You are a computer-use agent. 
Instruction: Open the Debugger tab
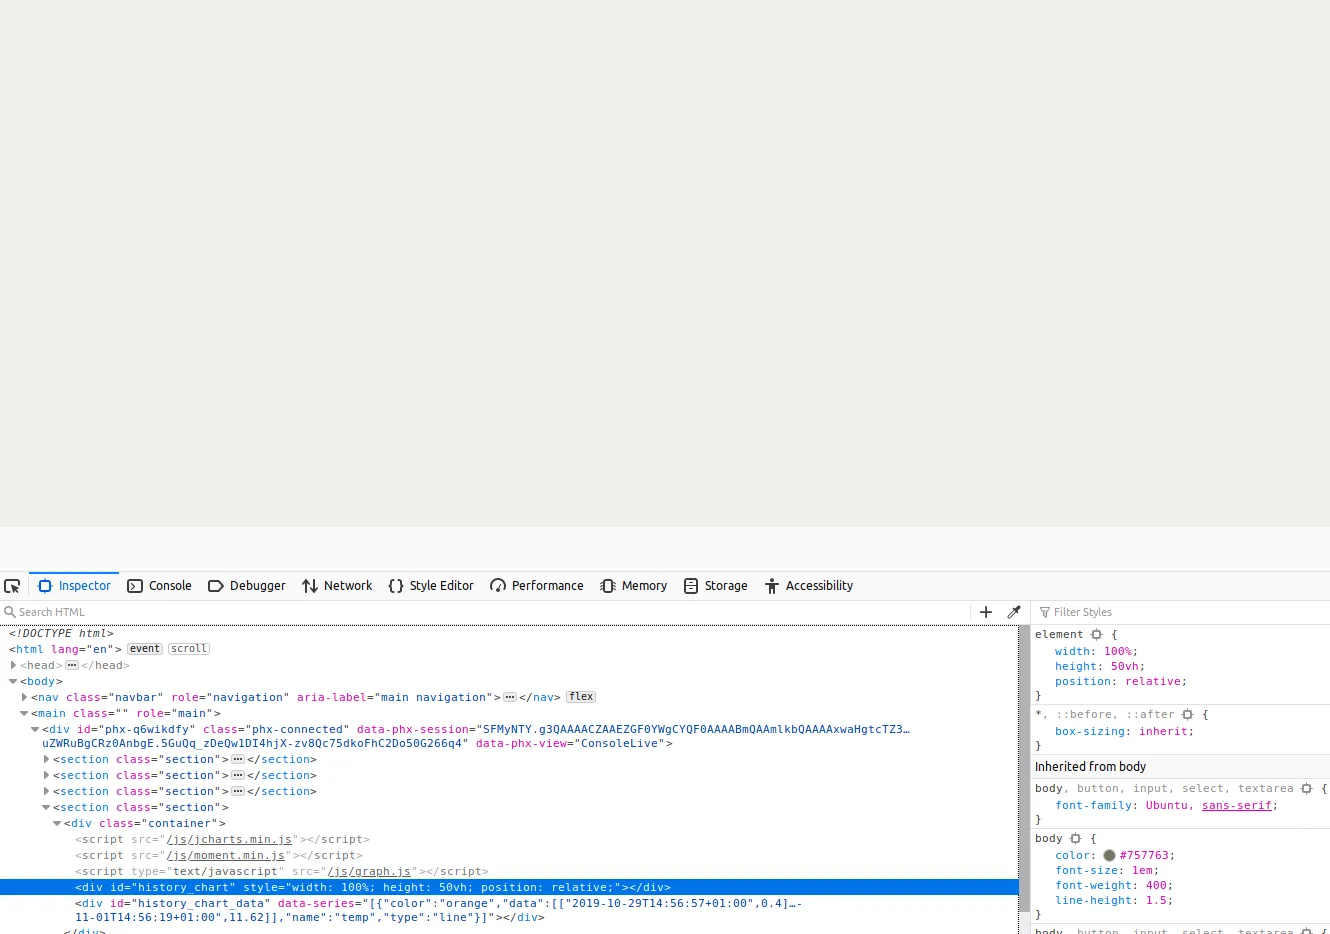[247, 586]
